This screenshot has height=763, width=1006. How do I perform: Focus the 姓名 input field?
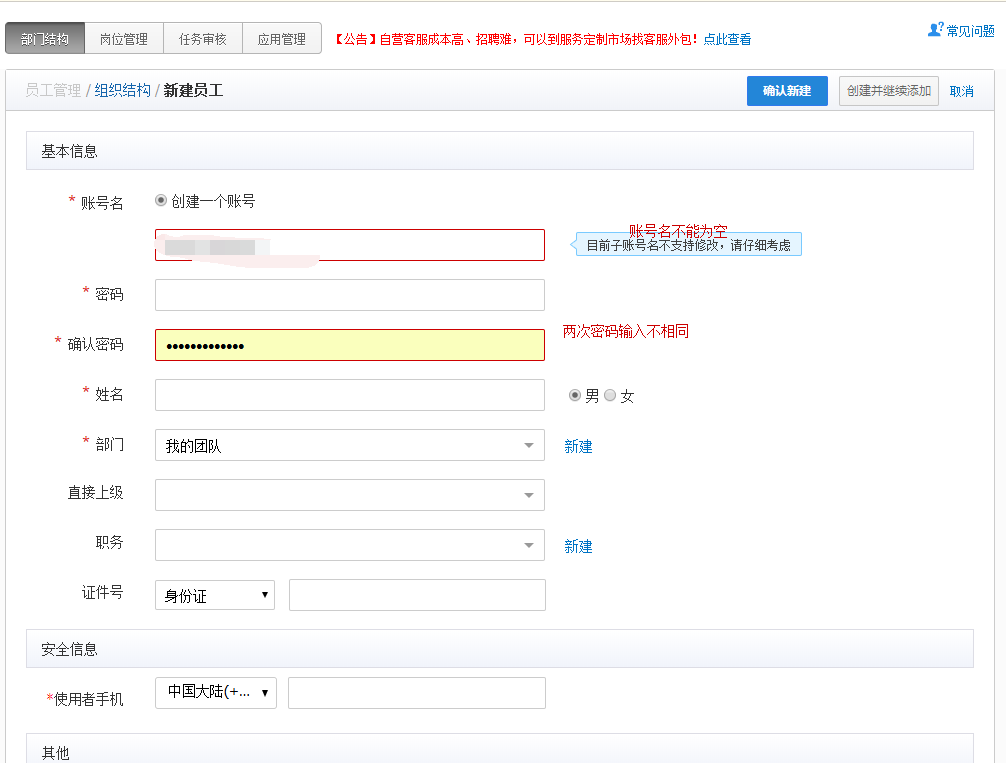(349, 395)
